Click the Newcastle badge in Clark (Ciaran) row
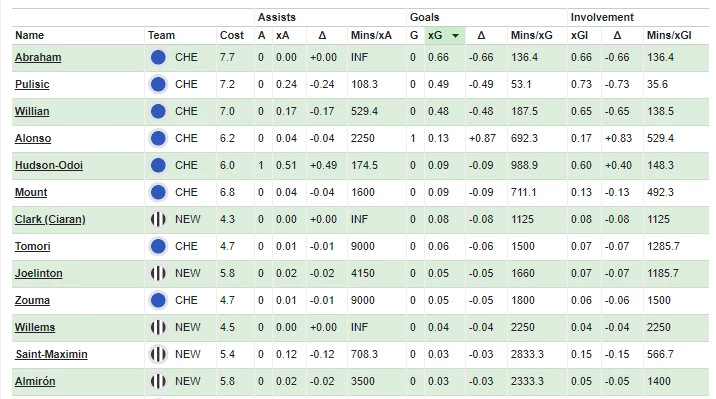 pyautogui.click(x=158, y=220)
